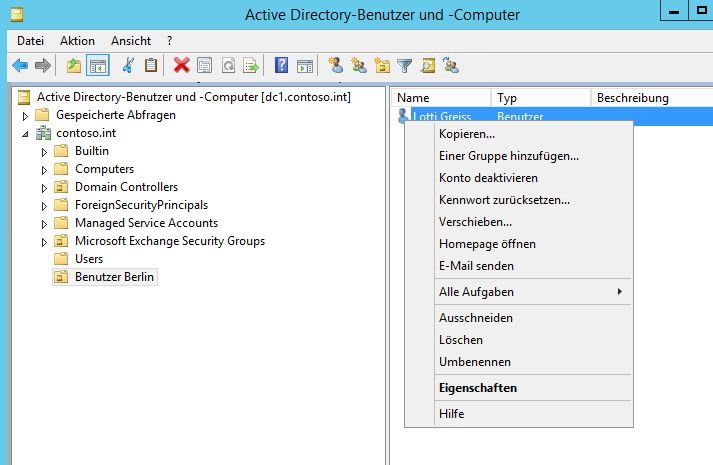This screenshot has height=465, width=713.
Task: Click the Lotti Greiss user icon
Action: tap(403, 116)
